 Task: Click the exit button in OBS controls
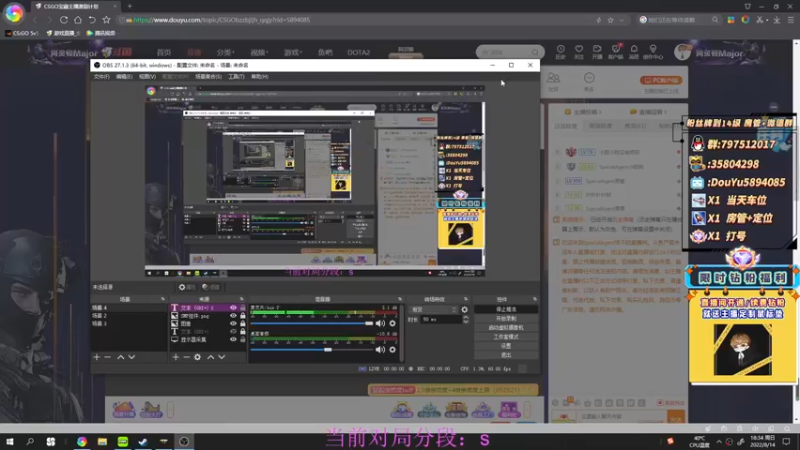[x=506, y=355]
